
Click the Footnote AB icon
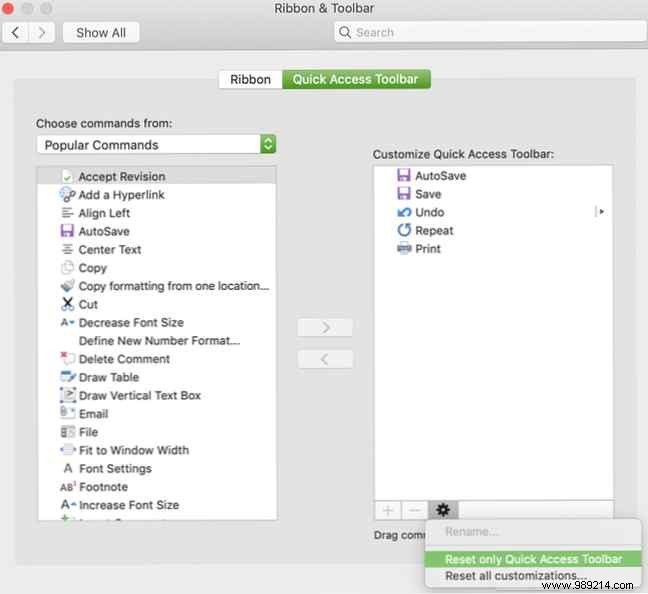click(x=68, y=487)
